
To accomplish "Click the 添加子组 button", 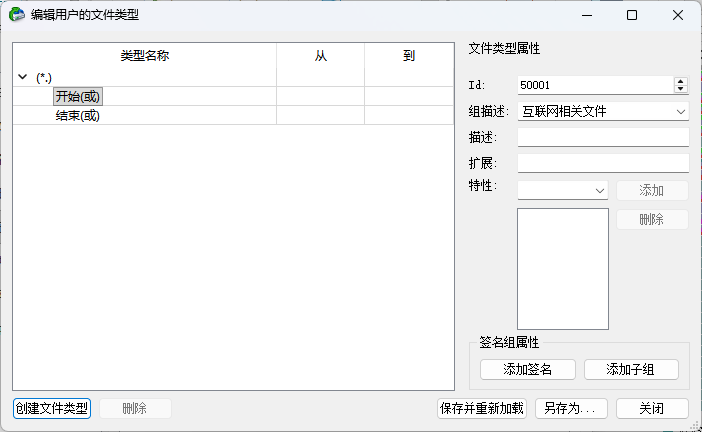I will (631, 369).
